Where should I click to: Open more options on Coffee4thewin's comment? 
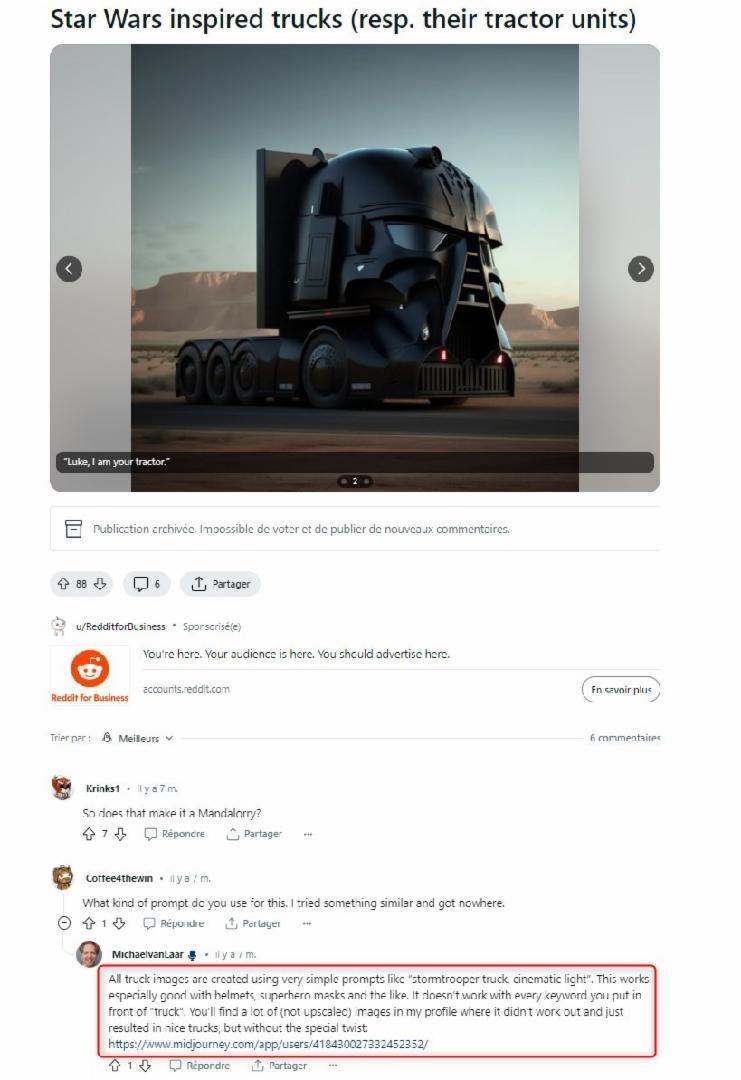click(x=306, y=924)
